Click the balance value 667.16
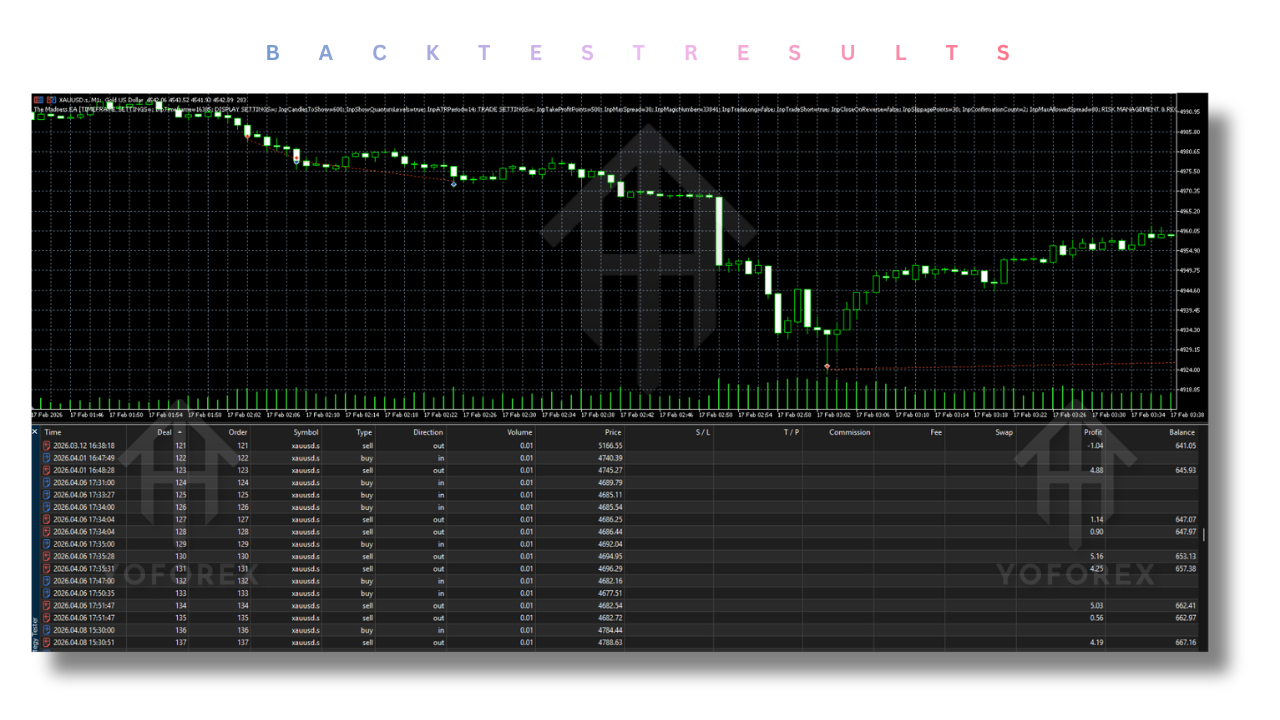Image resolution: width=1280 pixels, height=720 pixels. (x=1185, y=643)
